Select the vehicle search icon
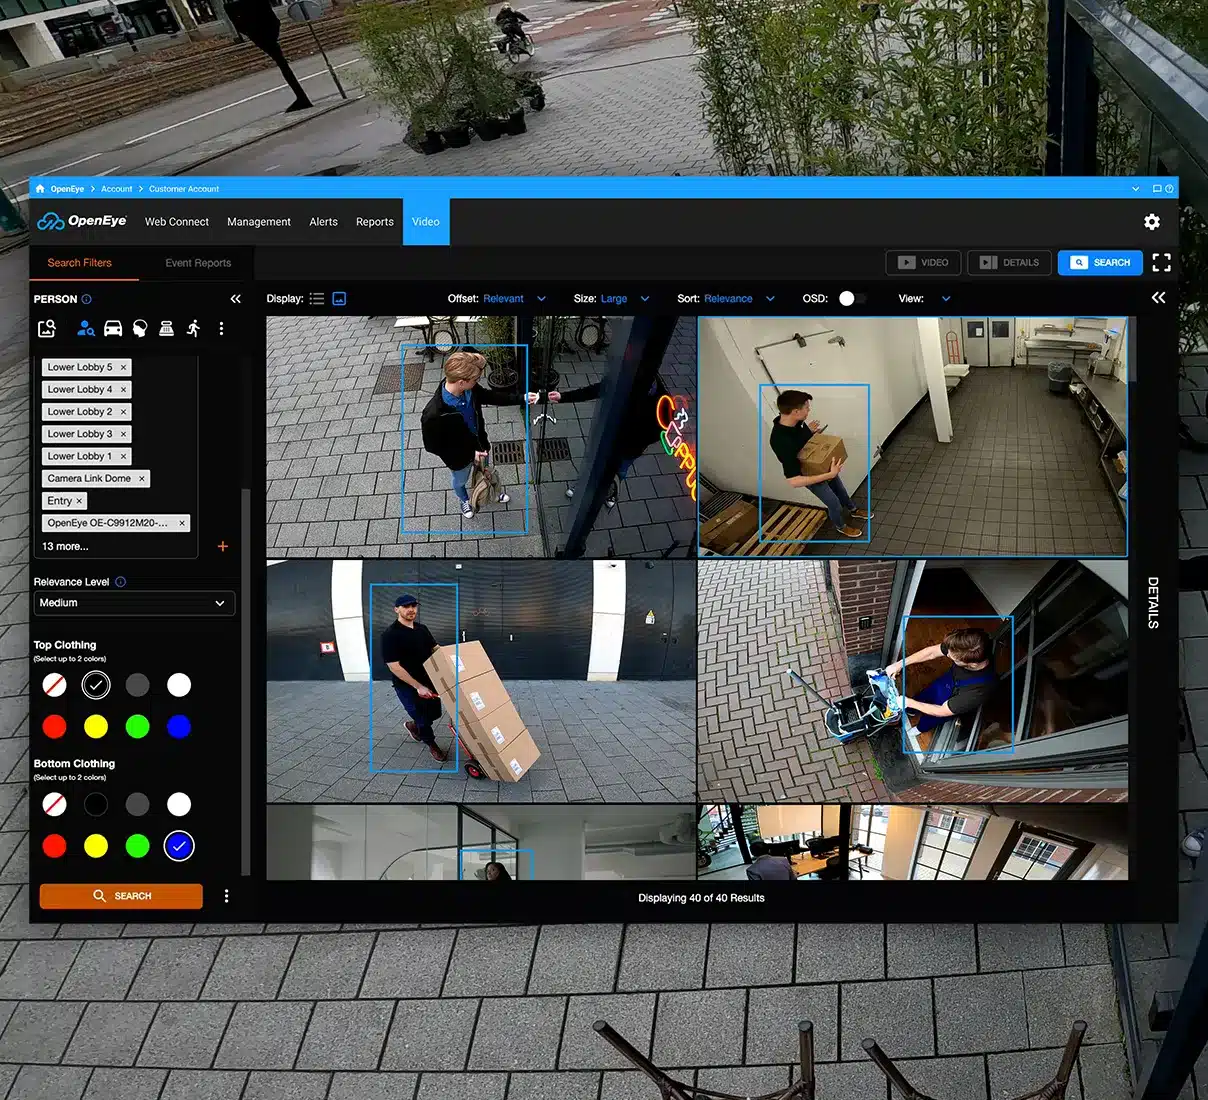The image size is (1208, 1100). pos(113,328)
